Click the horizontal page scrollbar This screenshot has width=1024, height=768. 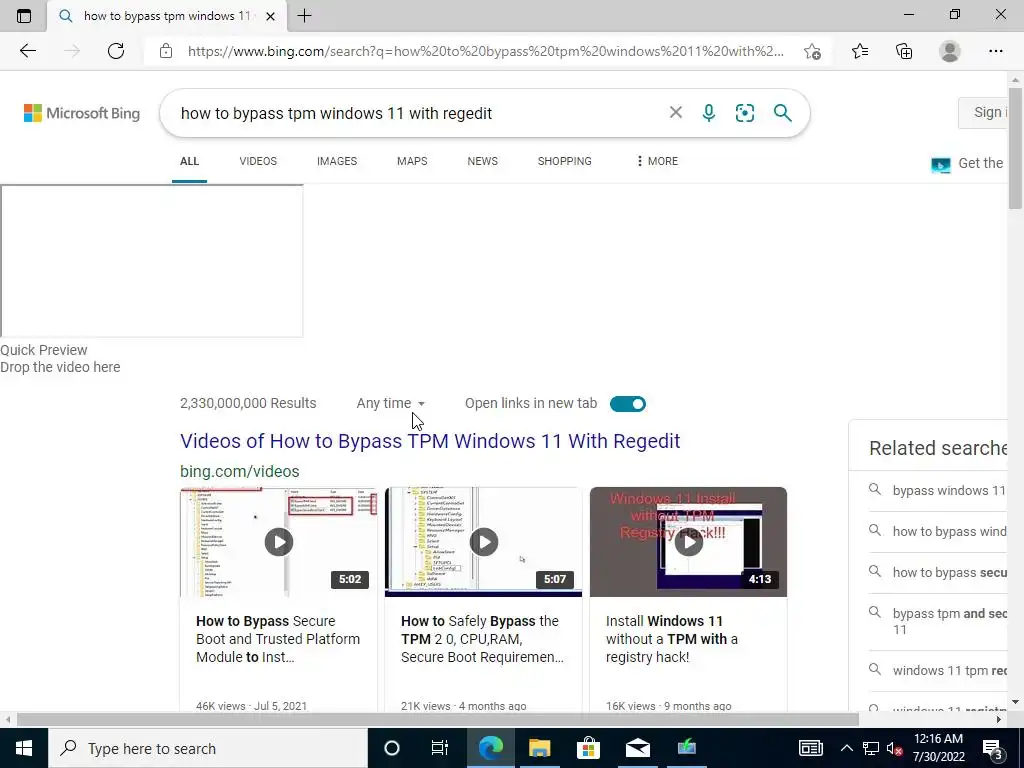438,720
